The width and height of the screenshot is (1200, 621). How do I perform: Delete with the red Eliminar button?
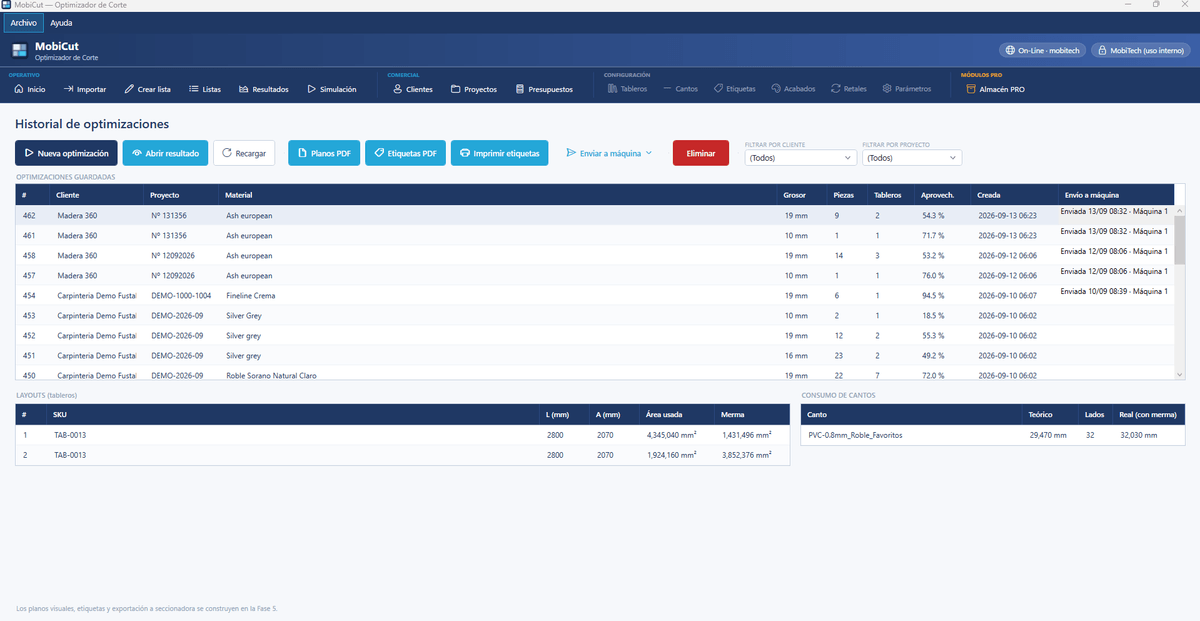click(701, 153)
